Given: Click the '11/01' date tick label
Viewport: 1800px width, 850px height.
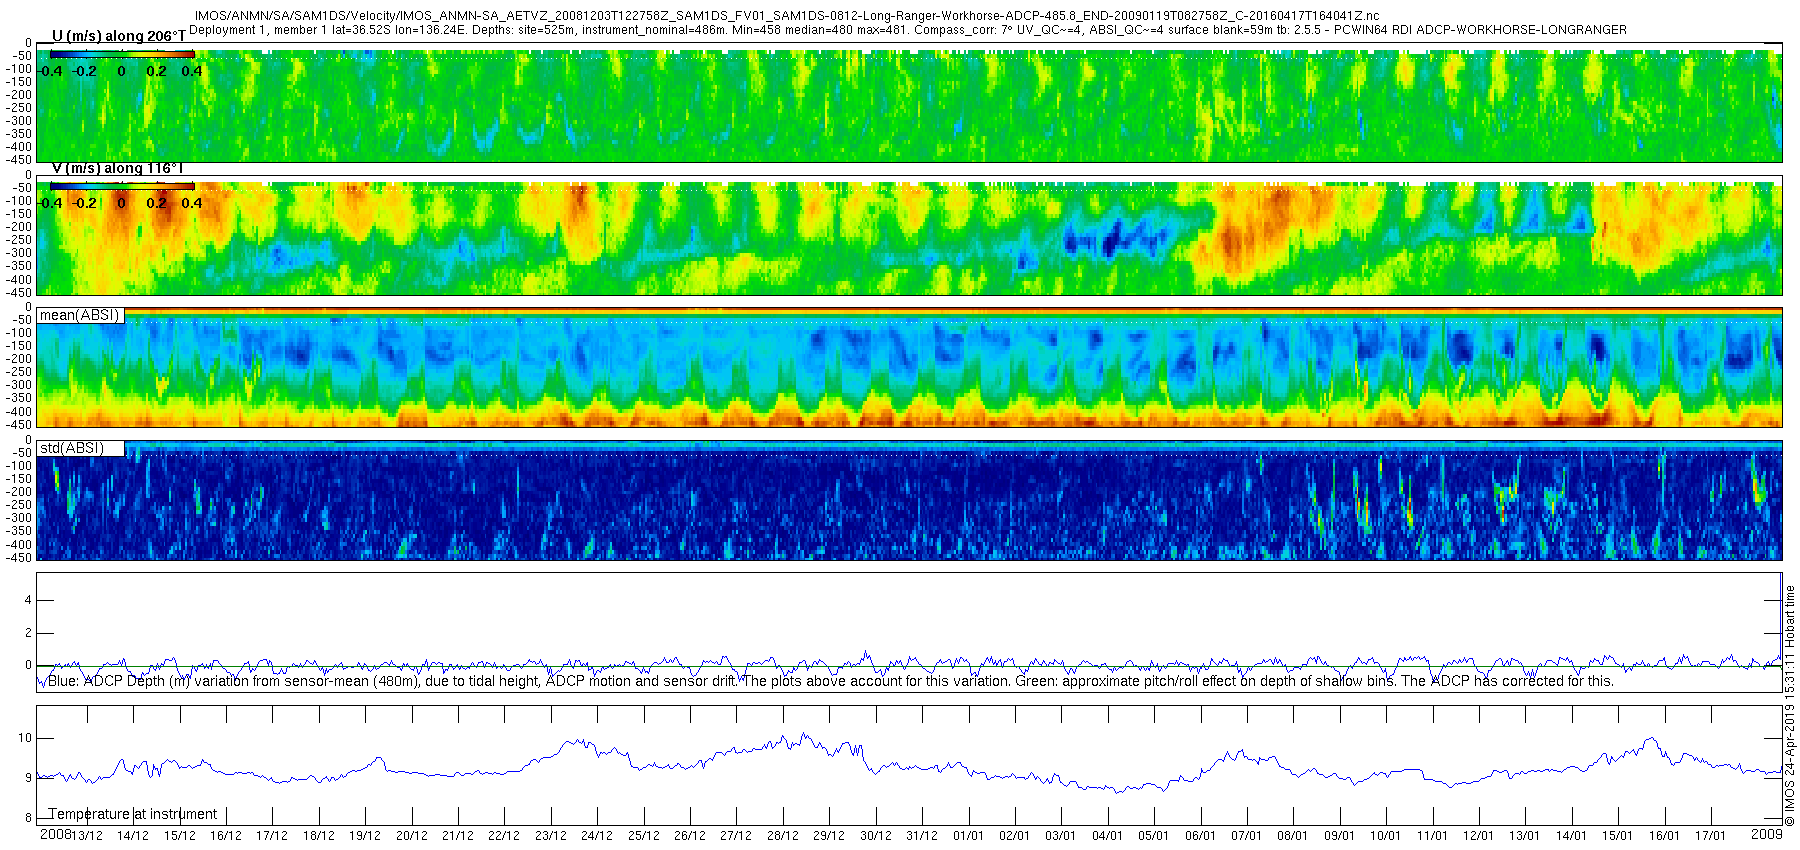Looking at the screenshot, I should (x=1433, y=836).
